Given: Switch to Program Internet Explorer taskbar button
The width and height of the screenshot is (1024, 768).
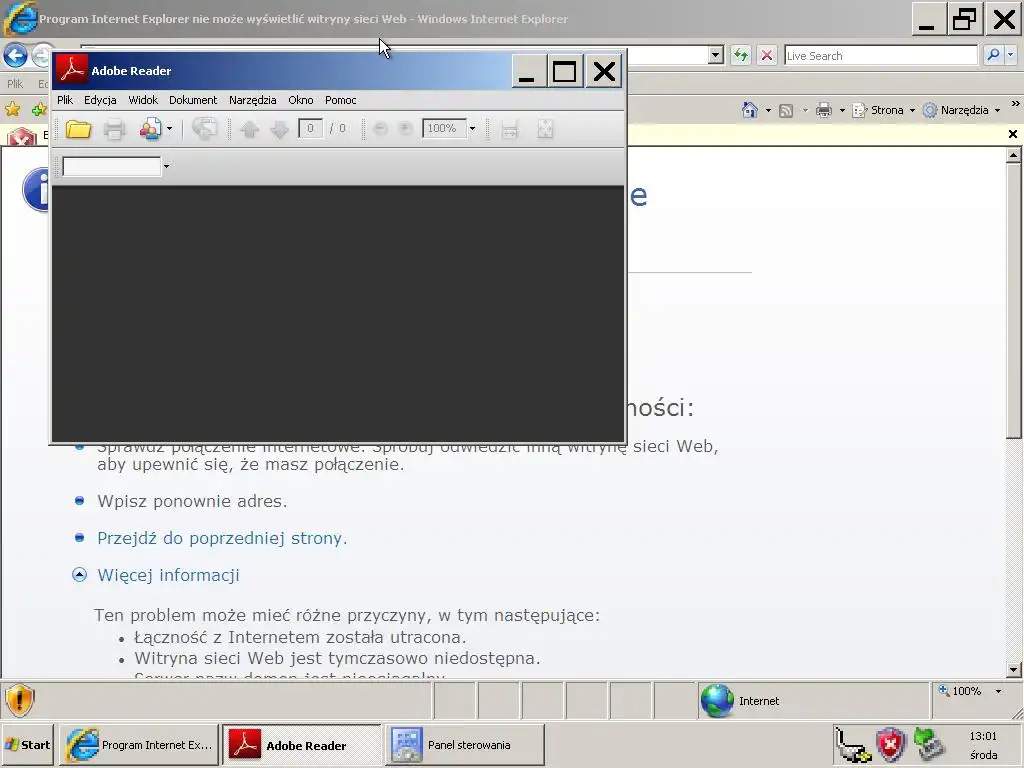Looking at the screenshot, I should click(140, 744).
